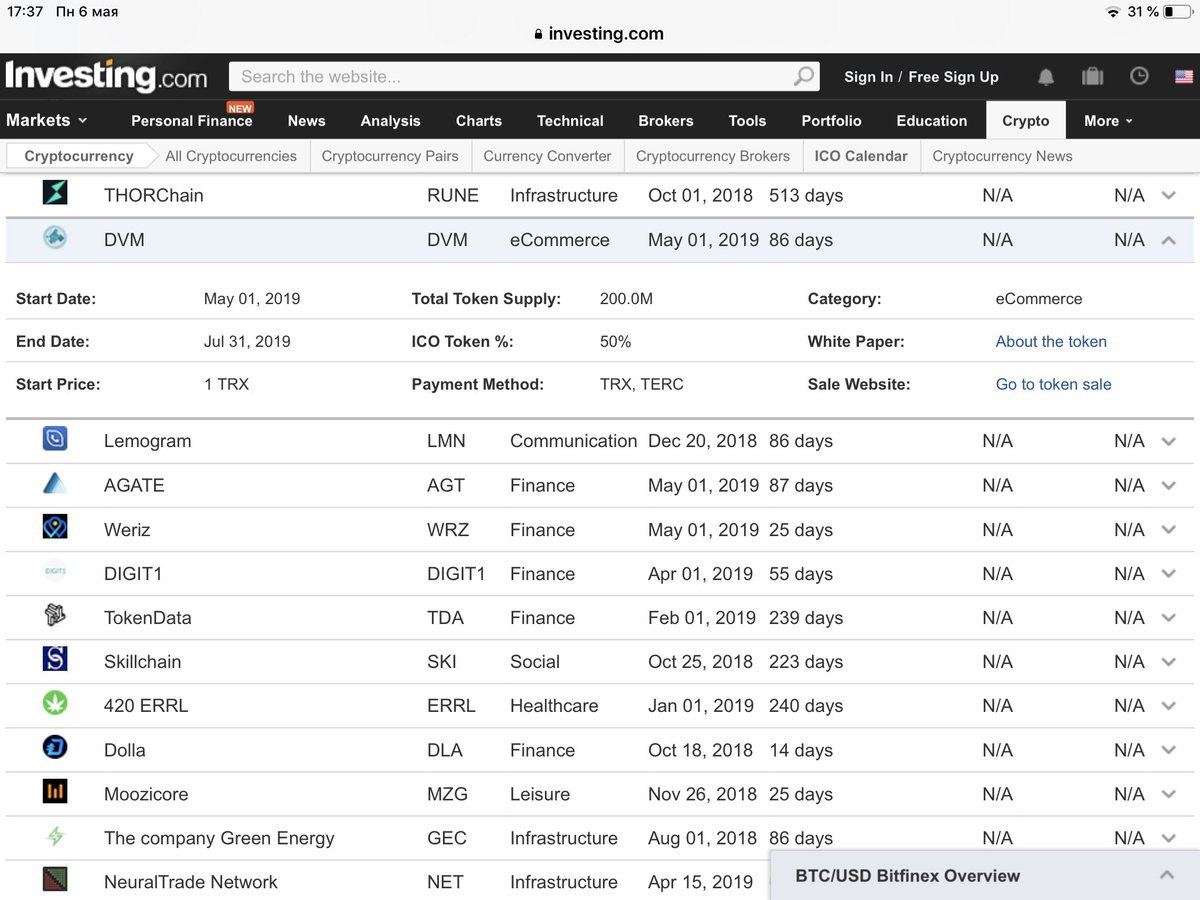Open the Education menu

point(932,121)
